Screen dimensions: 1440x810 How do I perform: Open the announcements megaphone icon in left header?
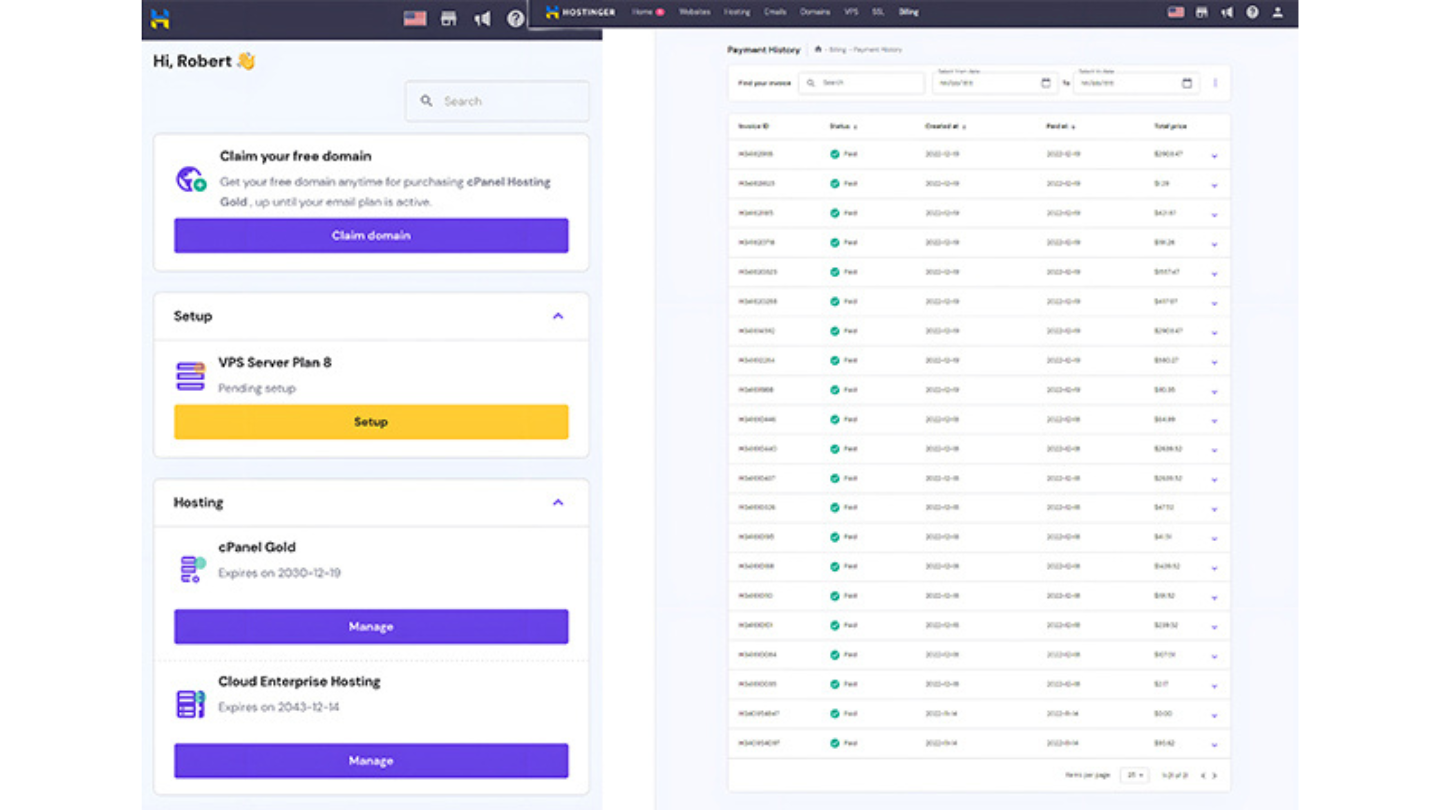pyautogui.click(x=482, y=18)
